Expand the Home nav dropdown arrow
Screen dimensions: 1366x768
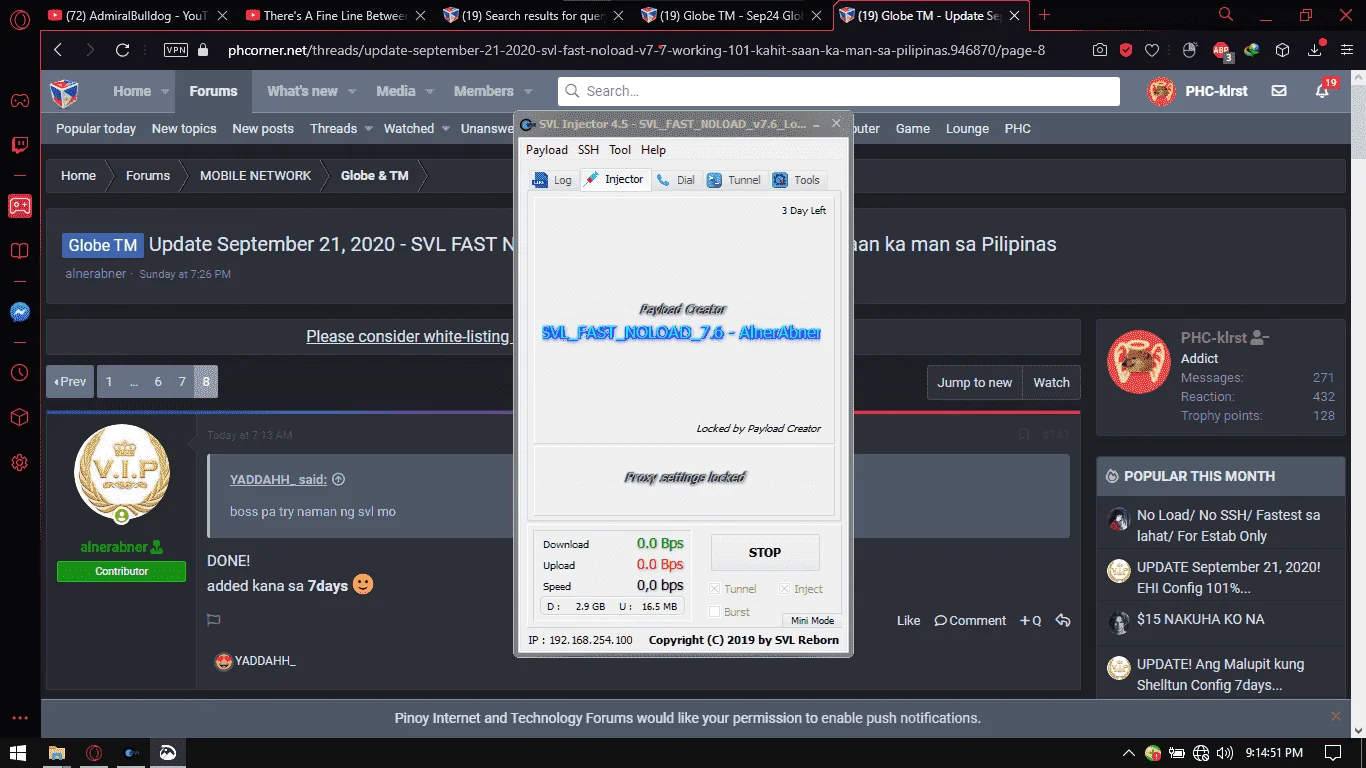click(x=165, y=92)
